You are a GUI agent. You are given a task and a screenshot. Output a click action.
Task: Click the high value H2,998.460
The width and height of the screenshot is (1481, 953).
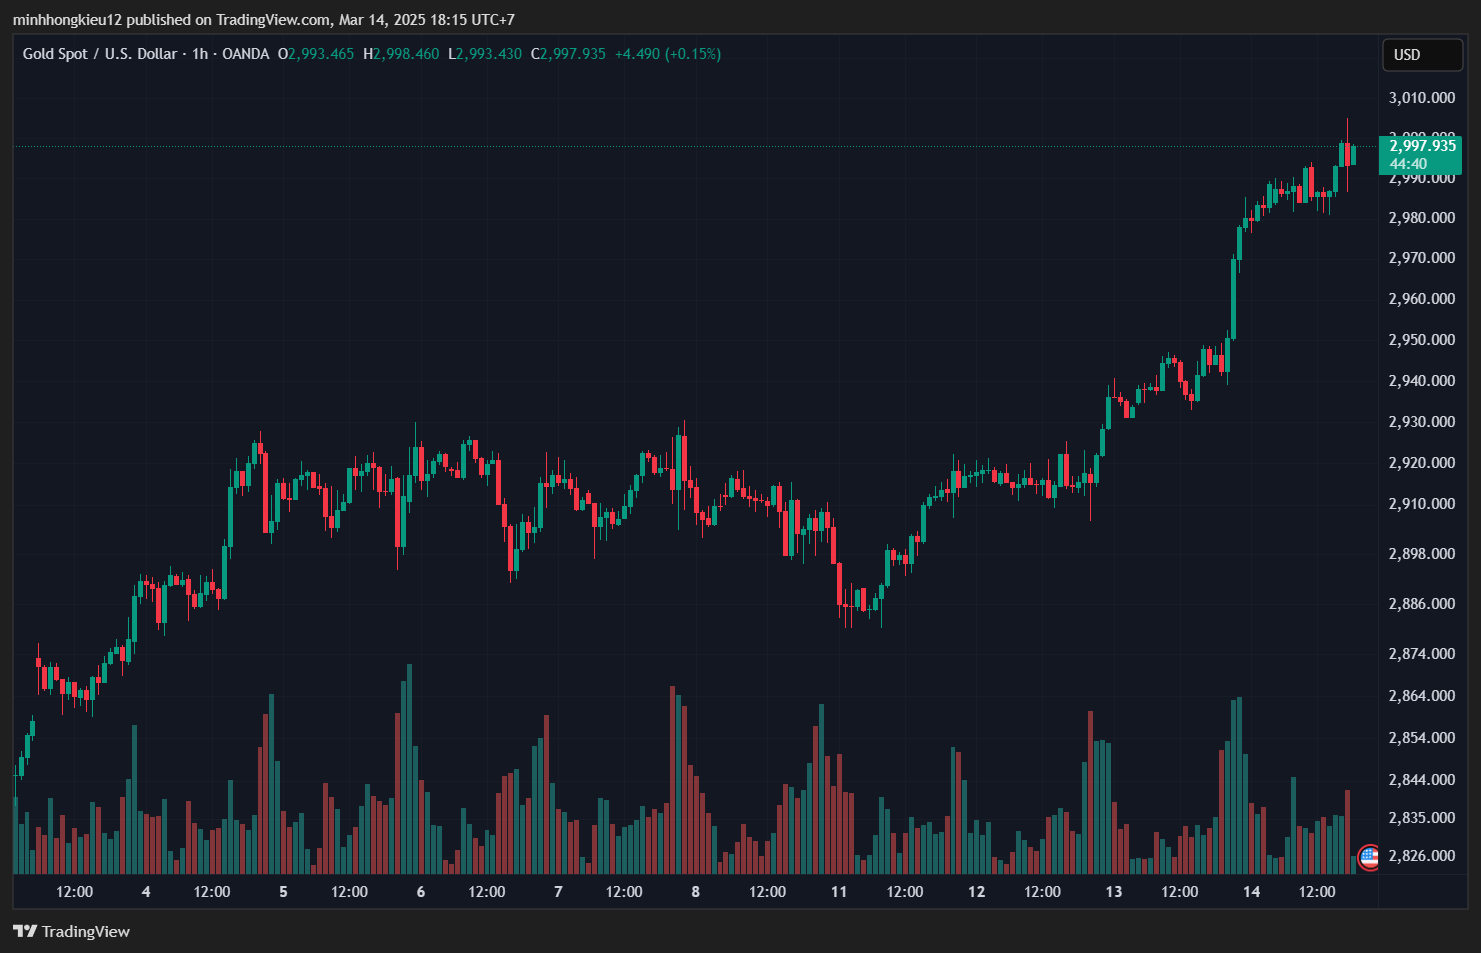click(401, 54)
